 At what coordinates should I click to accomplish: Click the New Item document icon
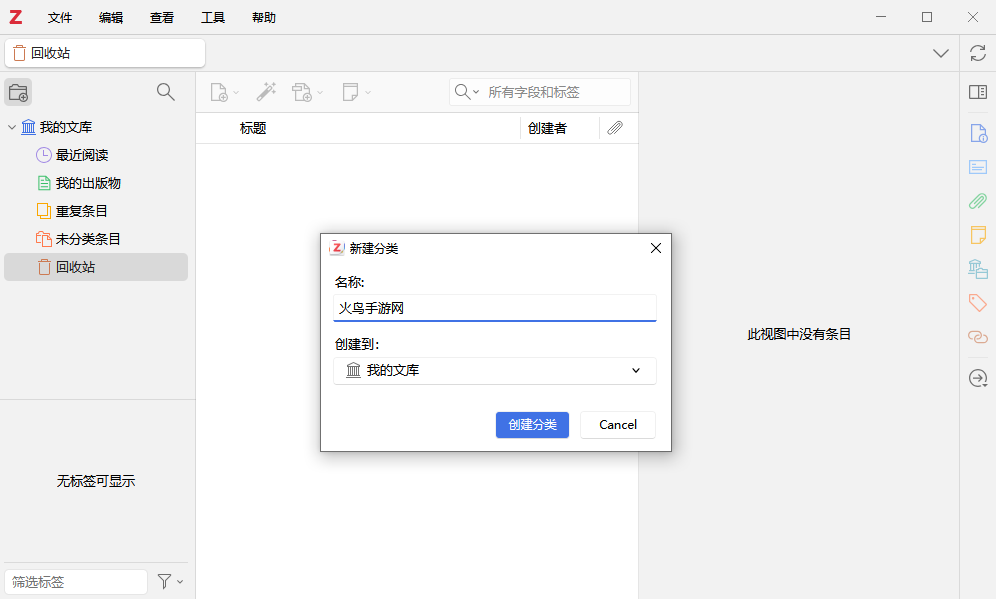pyautogui.click(x=219, y=92)
